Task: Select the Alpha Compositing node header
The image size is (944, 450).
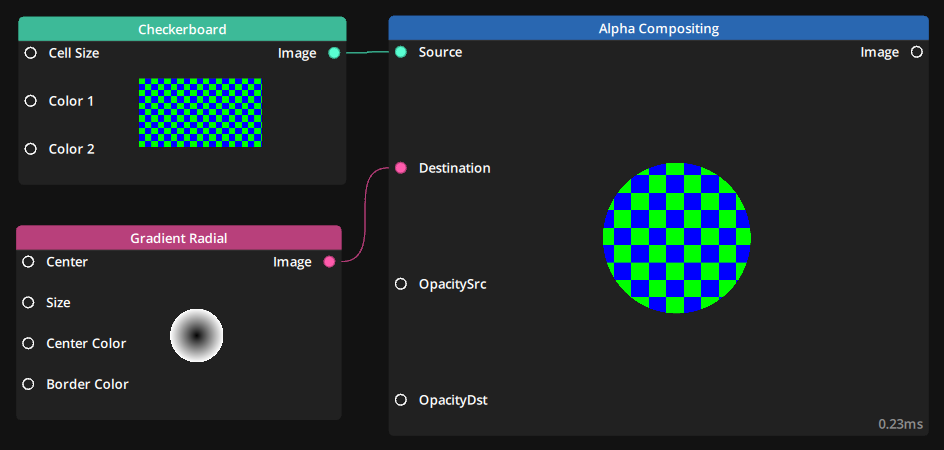Action: click(659, 28)
